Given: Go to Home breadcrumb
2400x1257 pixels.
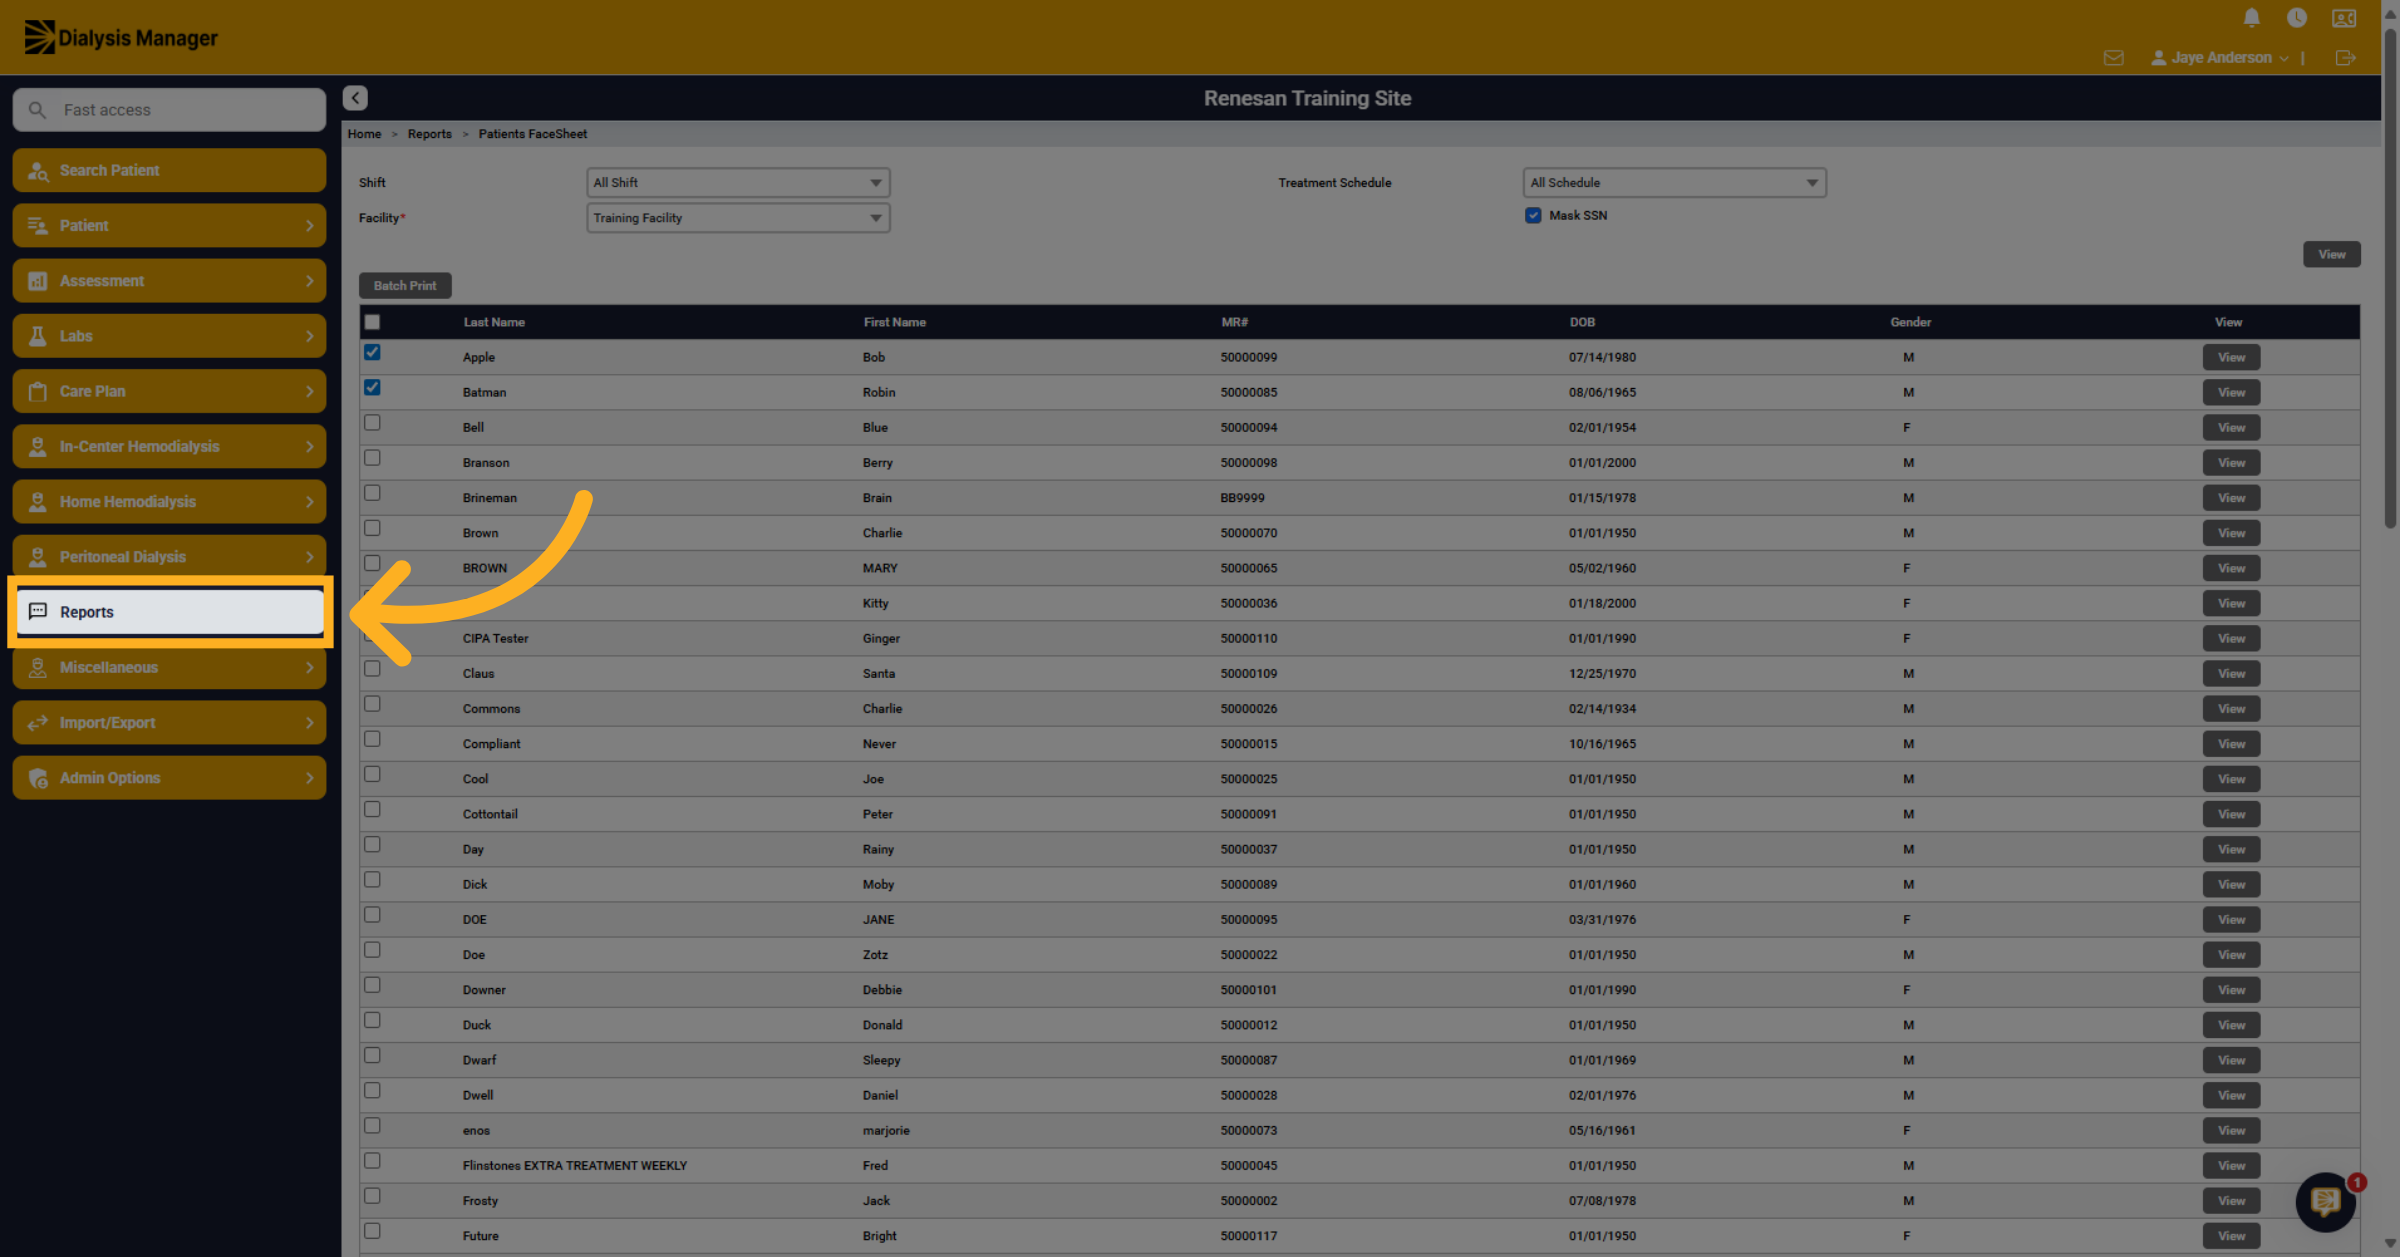Looking at the screenshot, I should coord(364,134).
